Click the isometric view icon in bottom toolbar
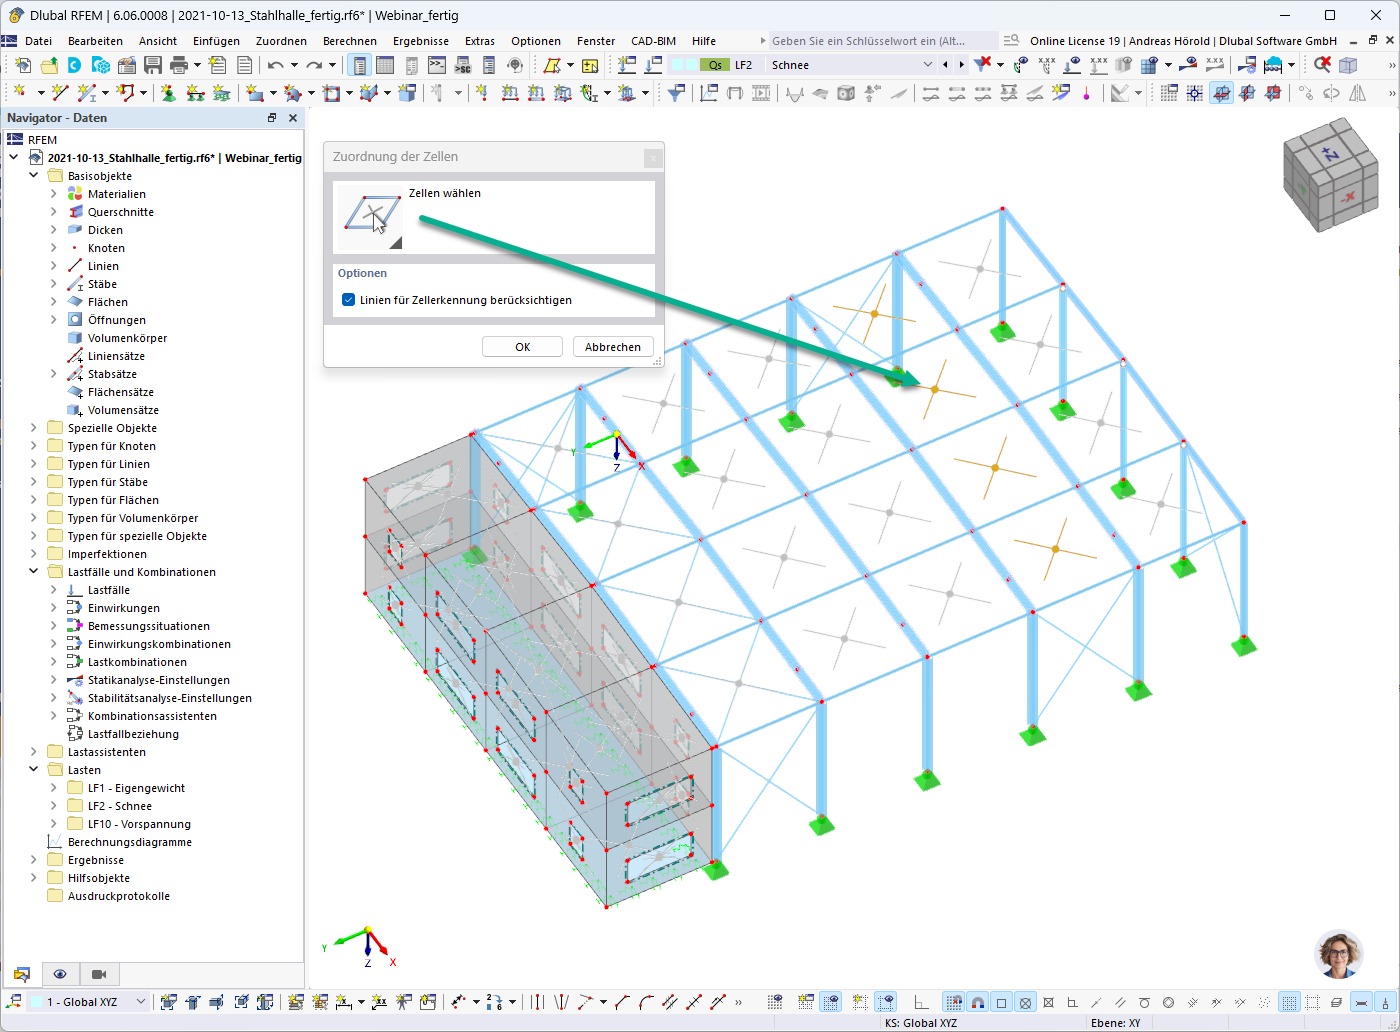This screenshot has width=1400, height=1032. [x=168, y=1002]
